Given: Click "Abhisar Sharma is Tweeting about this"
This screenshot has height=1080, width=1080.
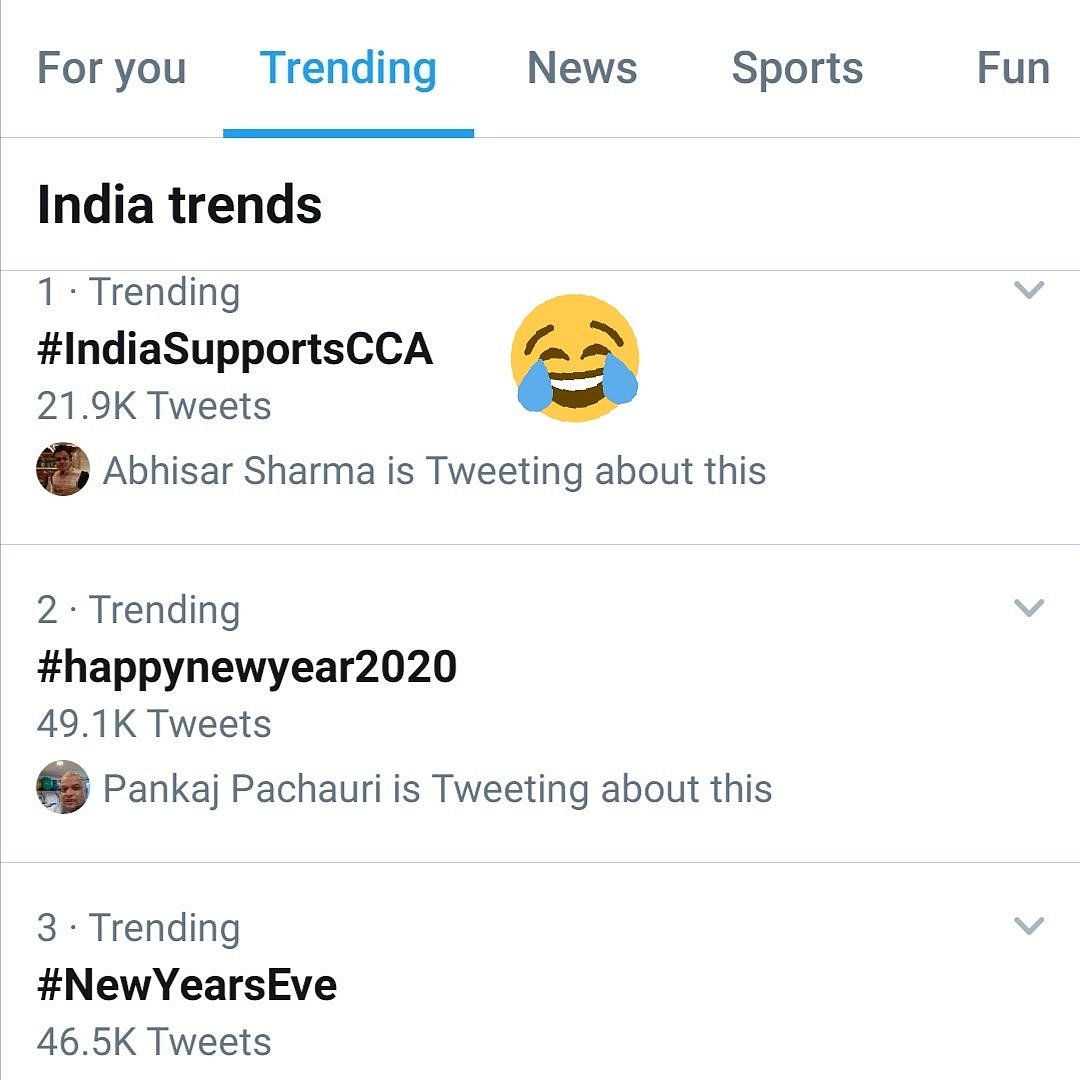Looking at the screenshot, I should pyautogui.click(x=435, y=471).
